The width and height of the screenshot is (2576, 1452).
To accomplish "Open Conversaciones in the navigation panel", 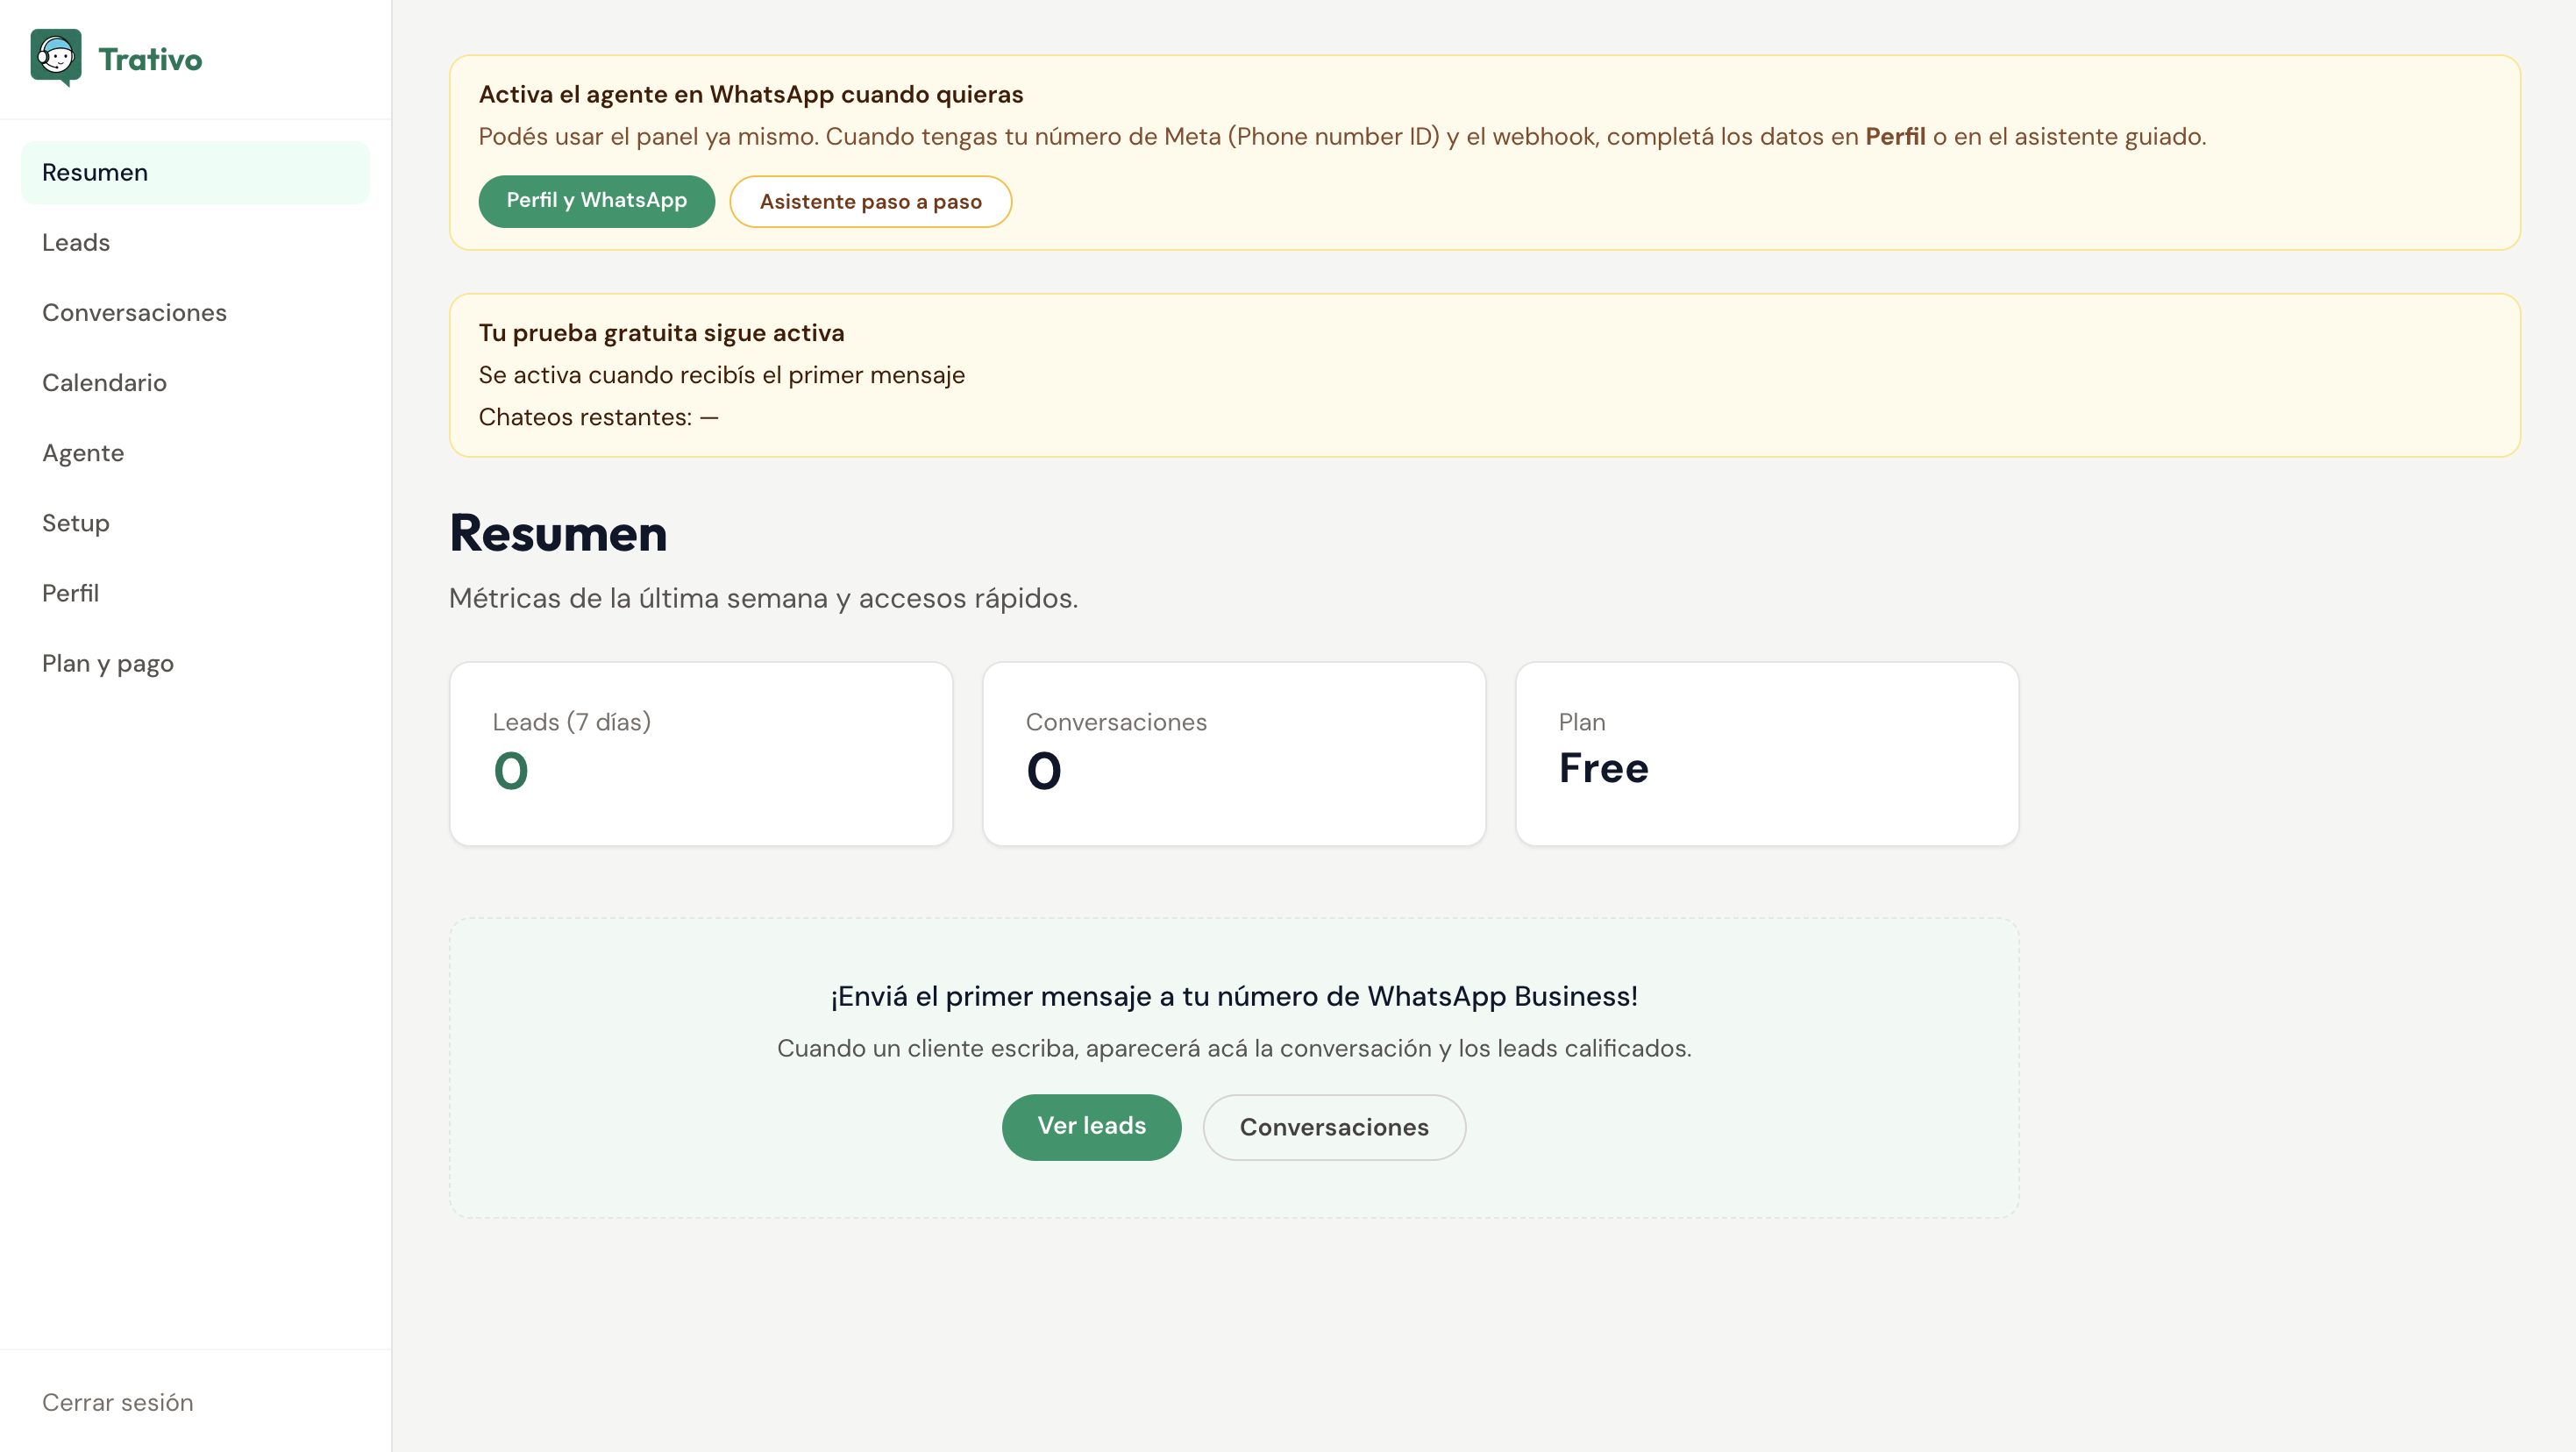I will (x=134, y=312).
